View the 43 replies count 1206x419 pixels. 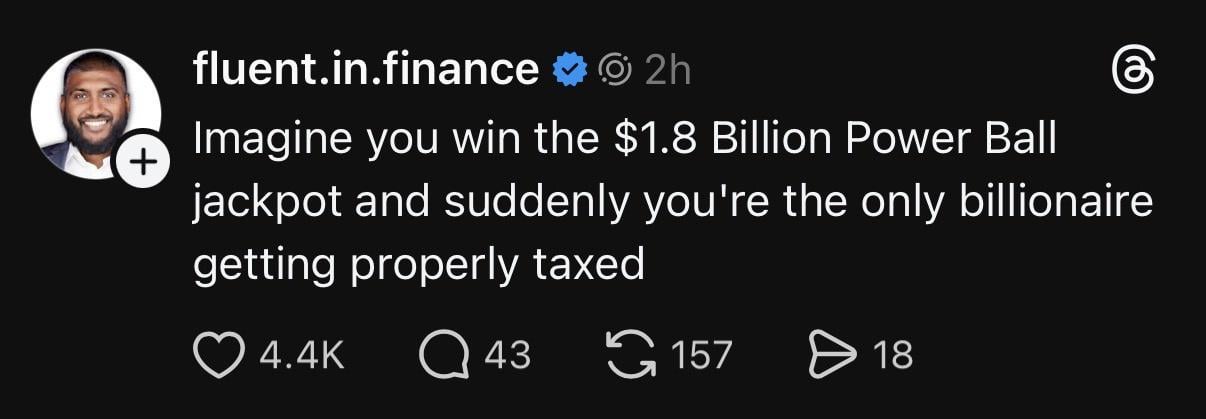[x=507, y=355]
